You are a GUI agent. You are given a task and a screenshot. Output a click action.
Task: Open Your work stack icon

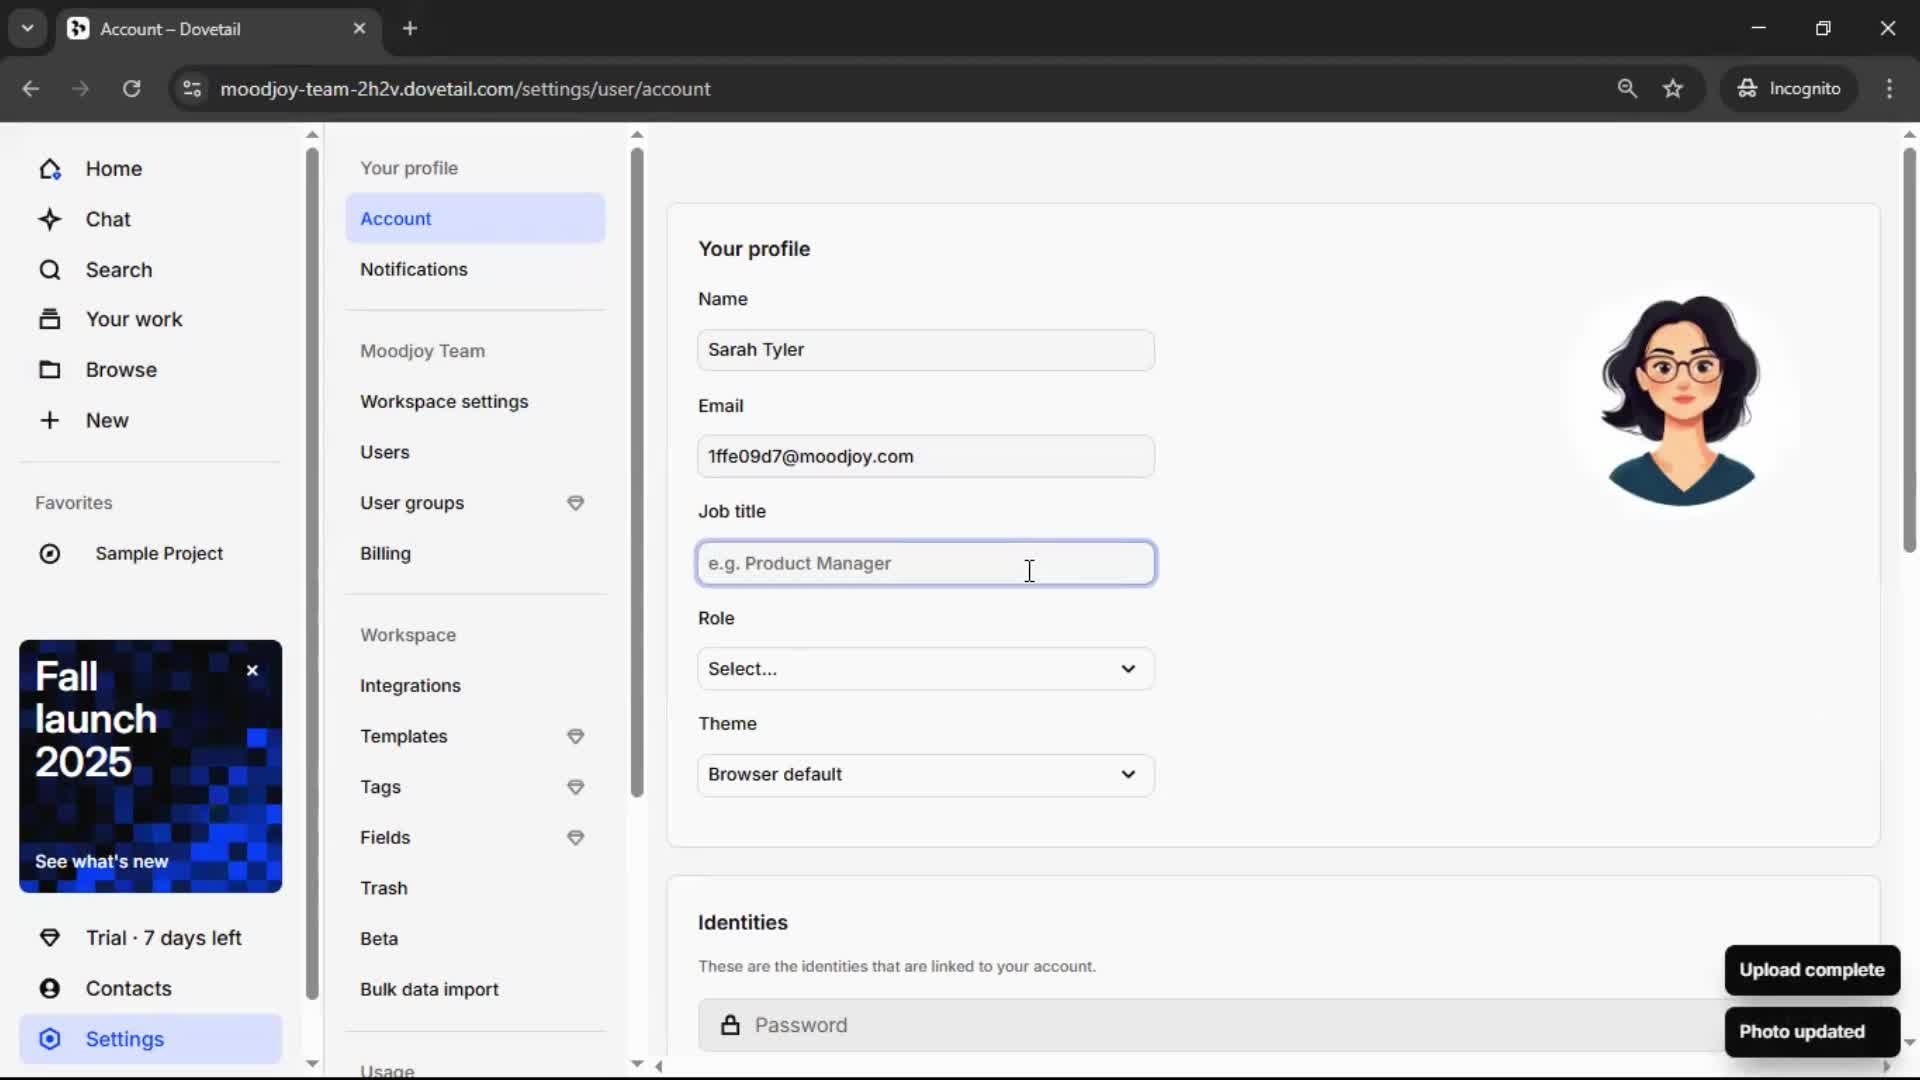[x=50, y=319]
